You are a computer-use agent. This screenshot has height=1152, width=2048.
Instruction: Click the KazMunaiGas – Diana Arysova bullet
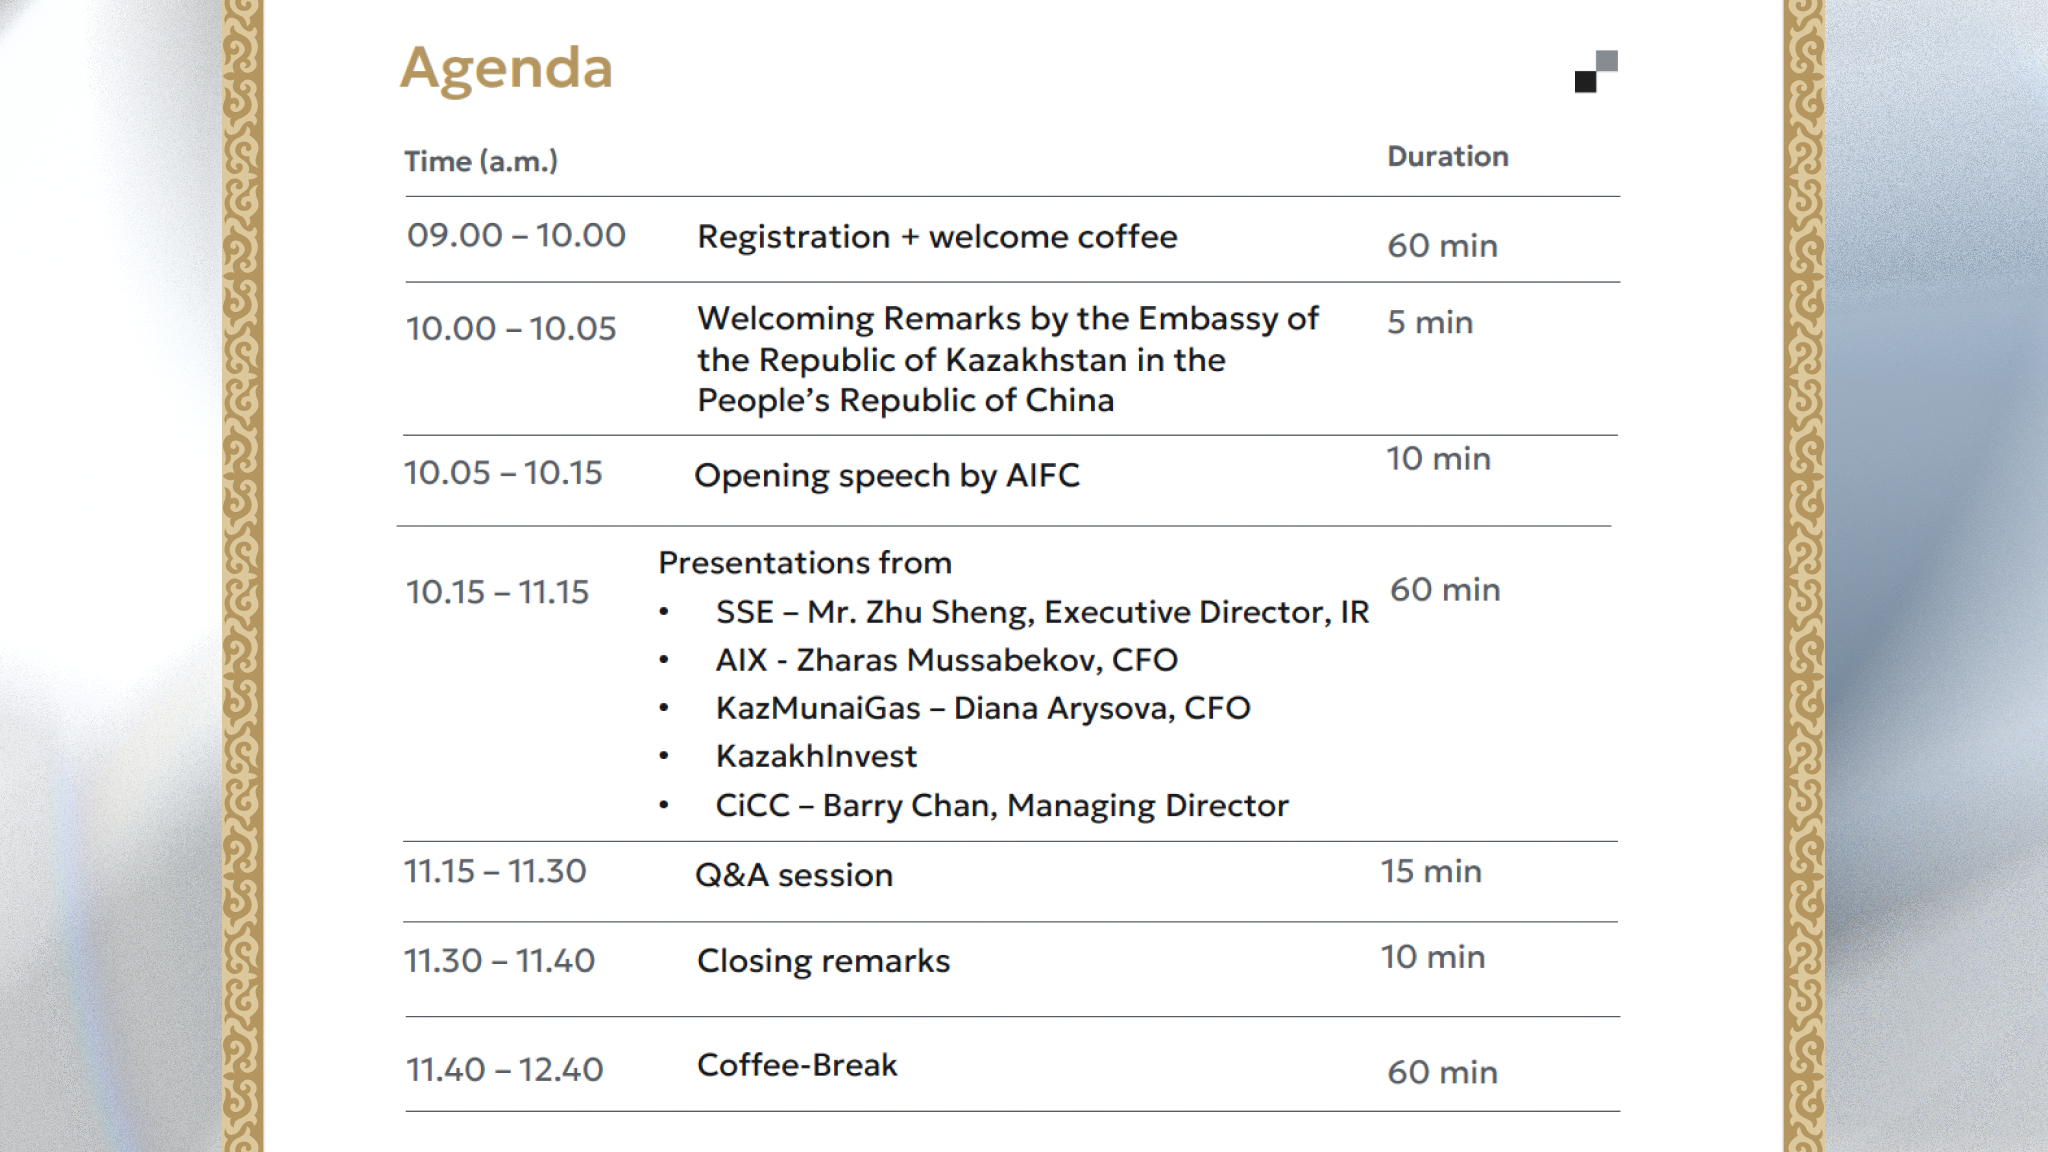click(983, 708)
